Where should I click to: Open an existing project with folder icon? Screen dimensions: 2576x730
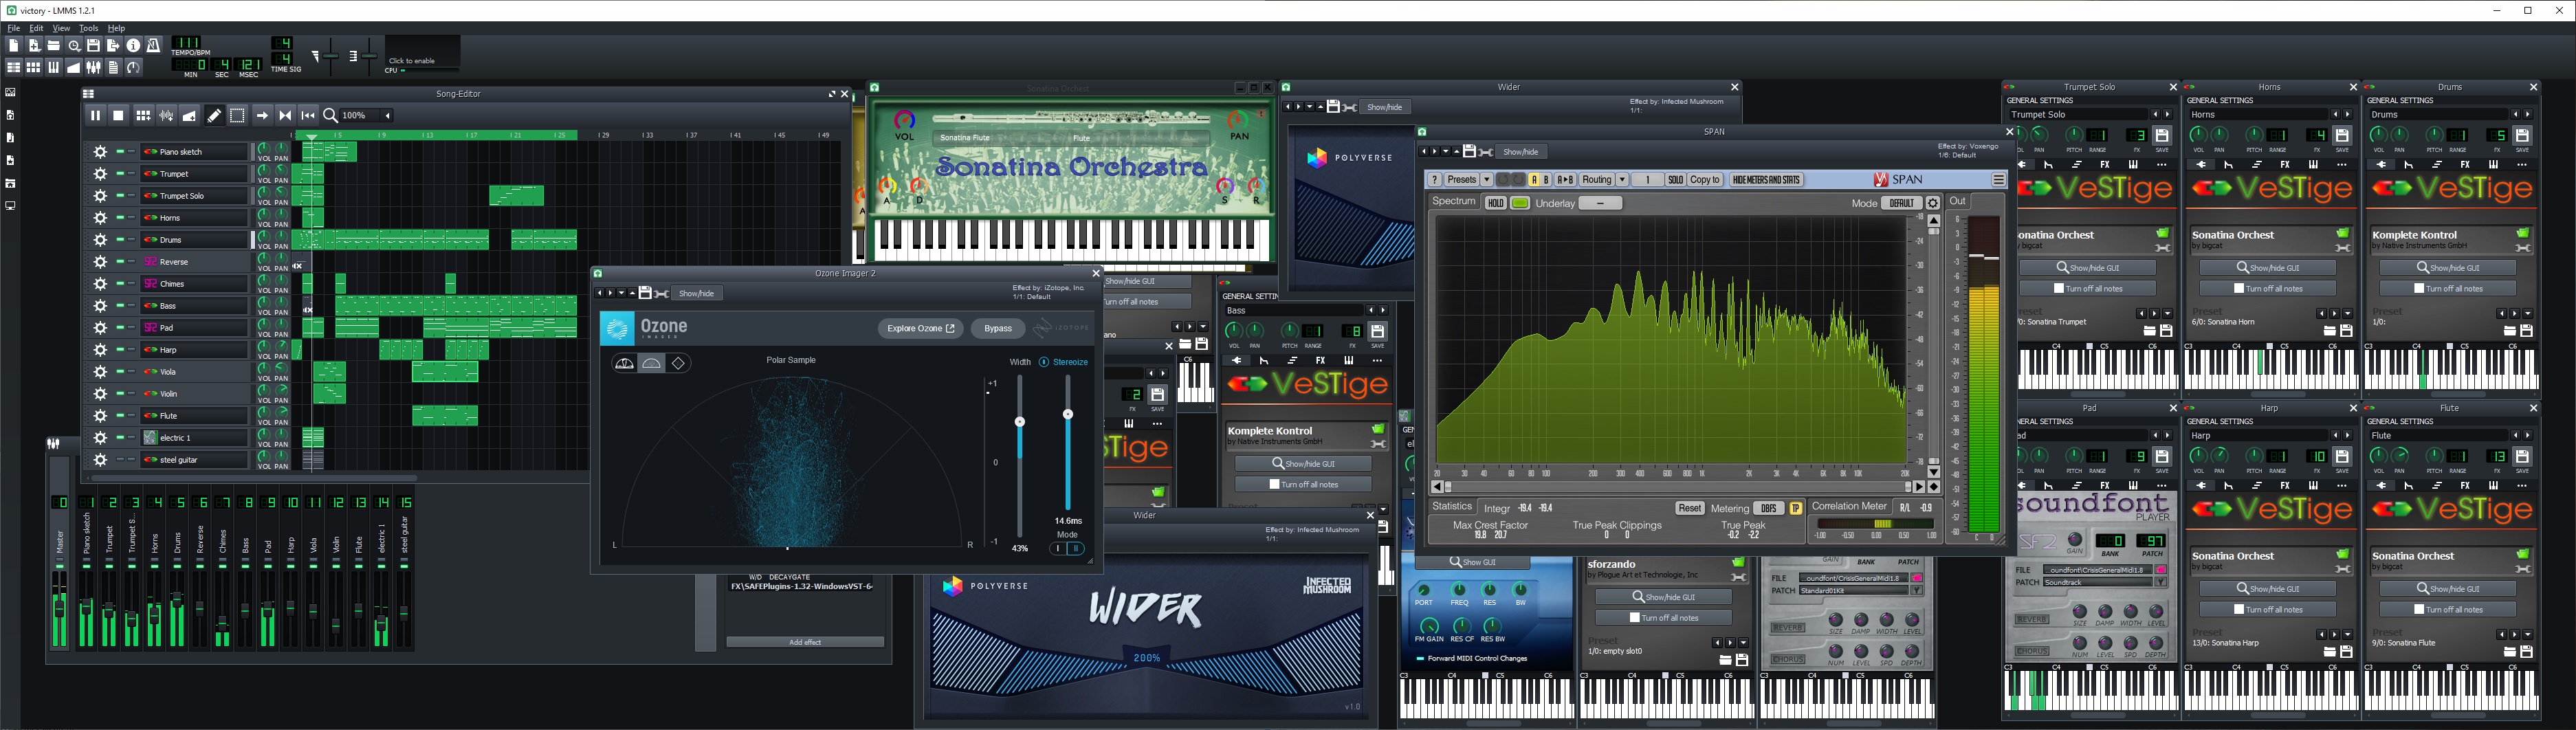point(53,45)
